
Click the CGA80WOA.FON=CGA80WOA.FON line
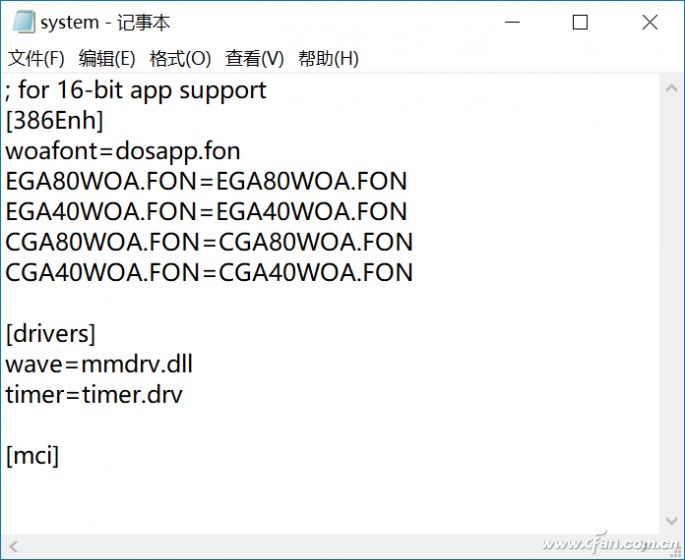209,242
